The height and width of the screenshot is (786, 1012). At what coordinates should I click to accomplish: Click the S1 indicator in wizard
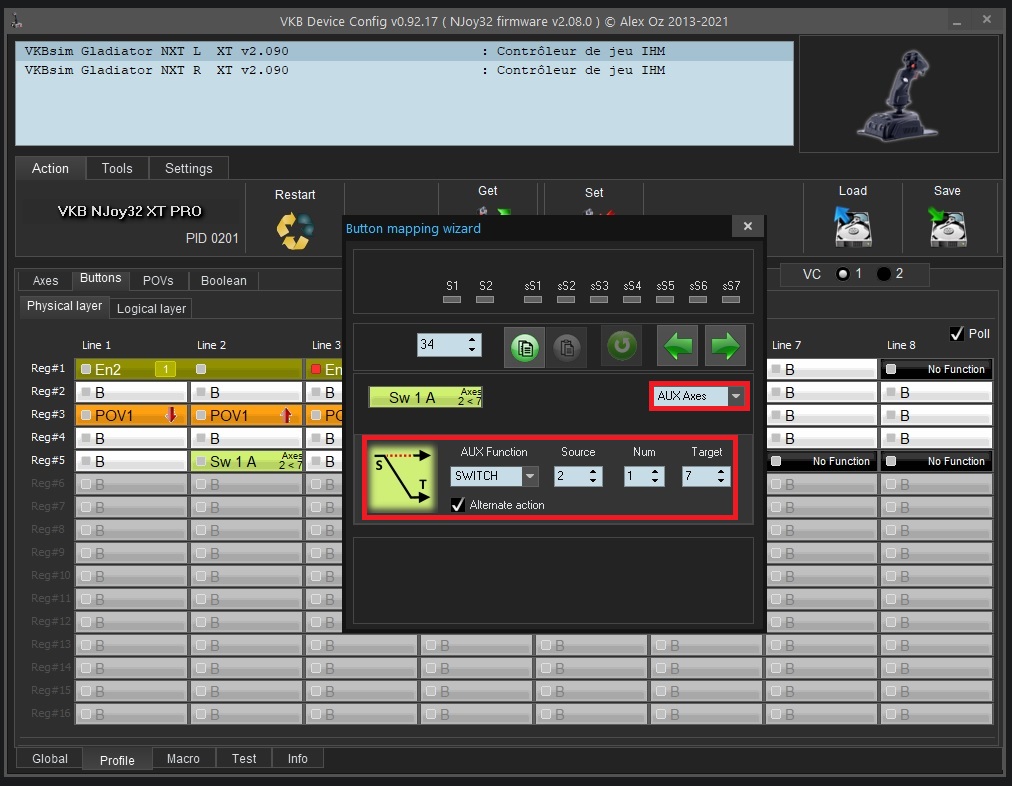pyautogui.click(x=452, y=299)
